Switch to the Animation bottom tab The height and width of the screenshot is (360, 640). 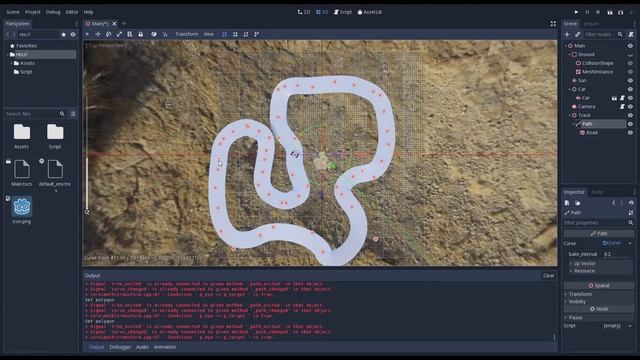165,347
